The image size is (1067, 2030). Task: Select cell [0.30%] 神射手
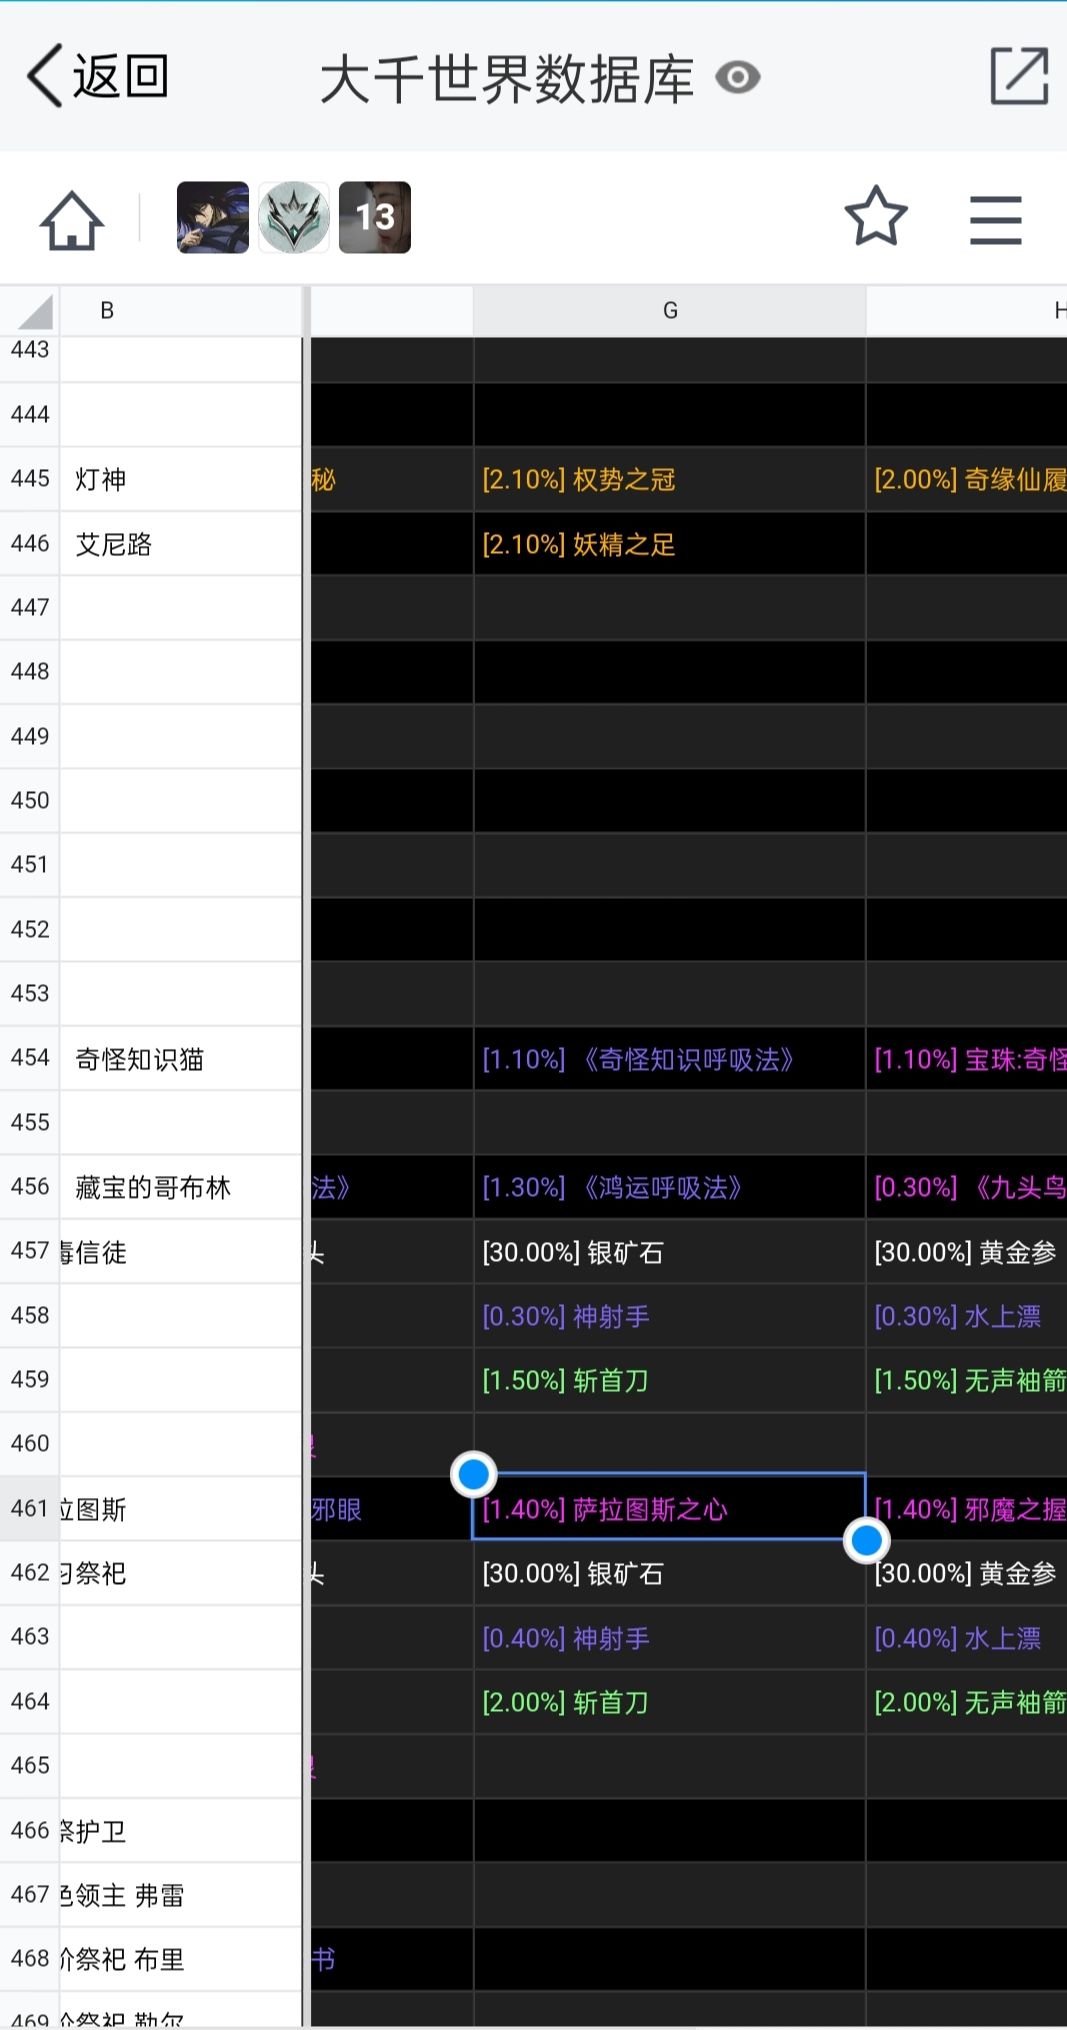[669, 1316]
